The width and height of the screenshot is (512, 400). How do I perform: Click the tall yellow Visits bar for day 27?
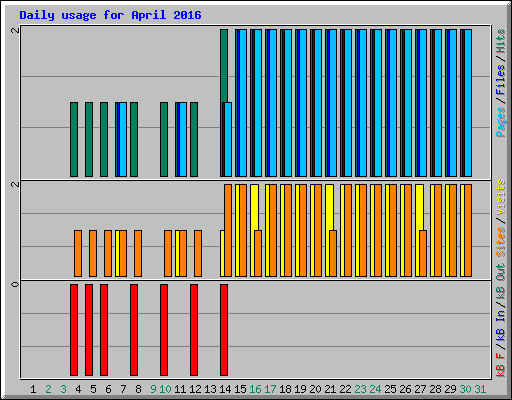pos(420,207)
